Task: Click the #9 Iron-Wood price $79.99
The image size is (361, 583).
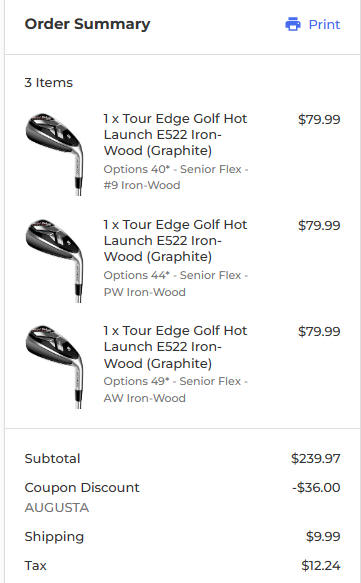Action: pos(319,119)
